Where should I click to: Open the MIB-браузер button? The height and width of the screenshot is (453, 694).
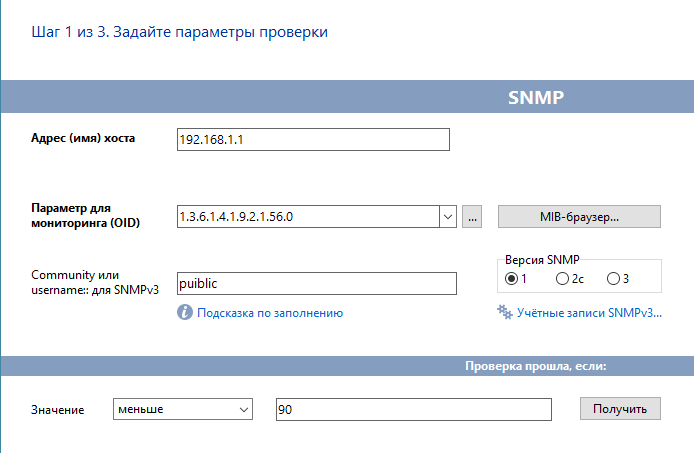579,217
